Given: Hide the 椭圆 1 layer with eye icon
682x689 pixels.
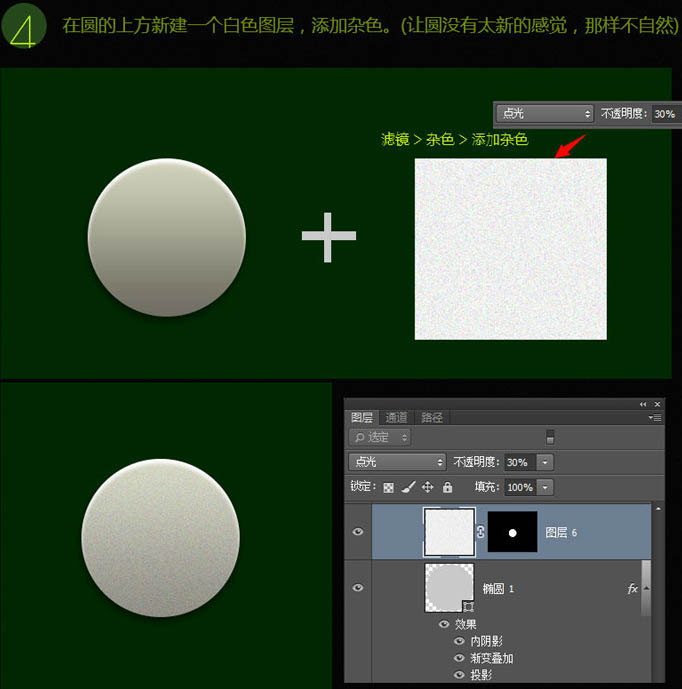Looking at the screenshot, I should pyautogui.click(x=358, y=588).
